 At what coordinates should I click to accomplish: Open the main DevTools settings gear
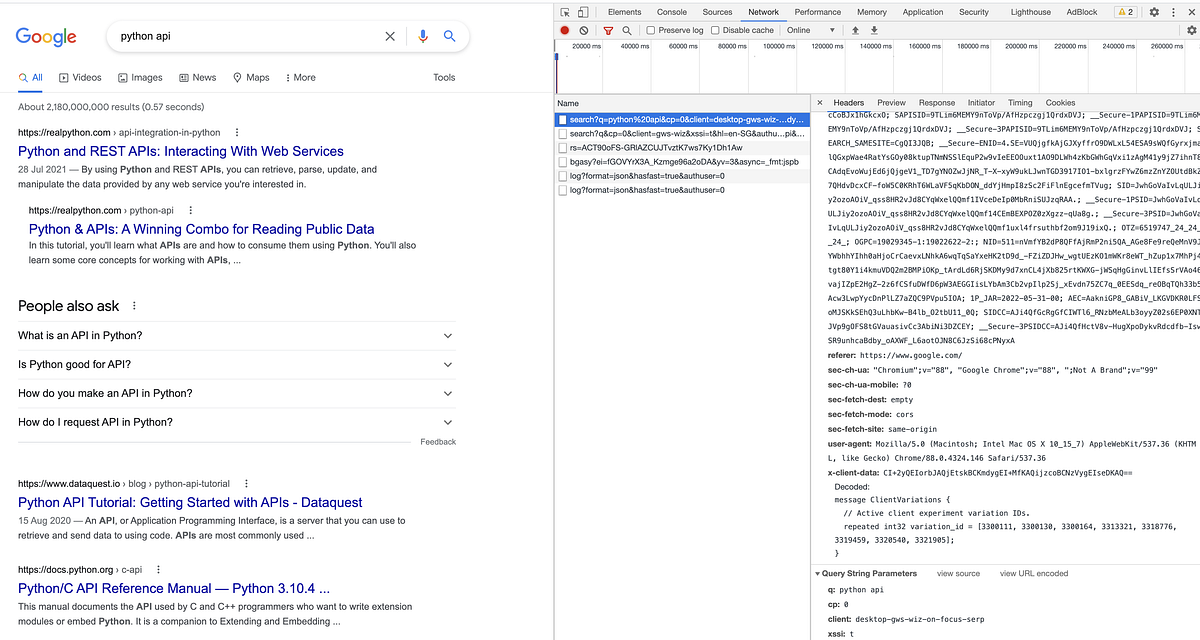(1154, 12)
